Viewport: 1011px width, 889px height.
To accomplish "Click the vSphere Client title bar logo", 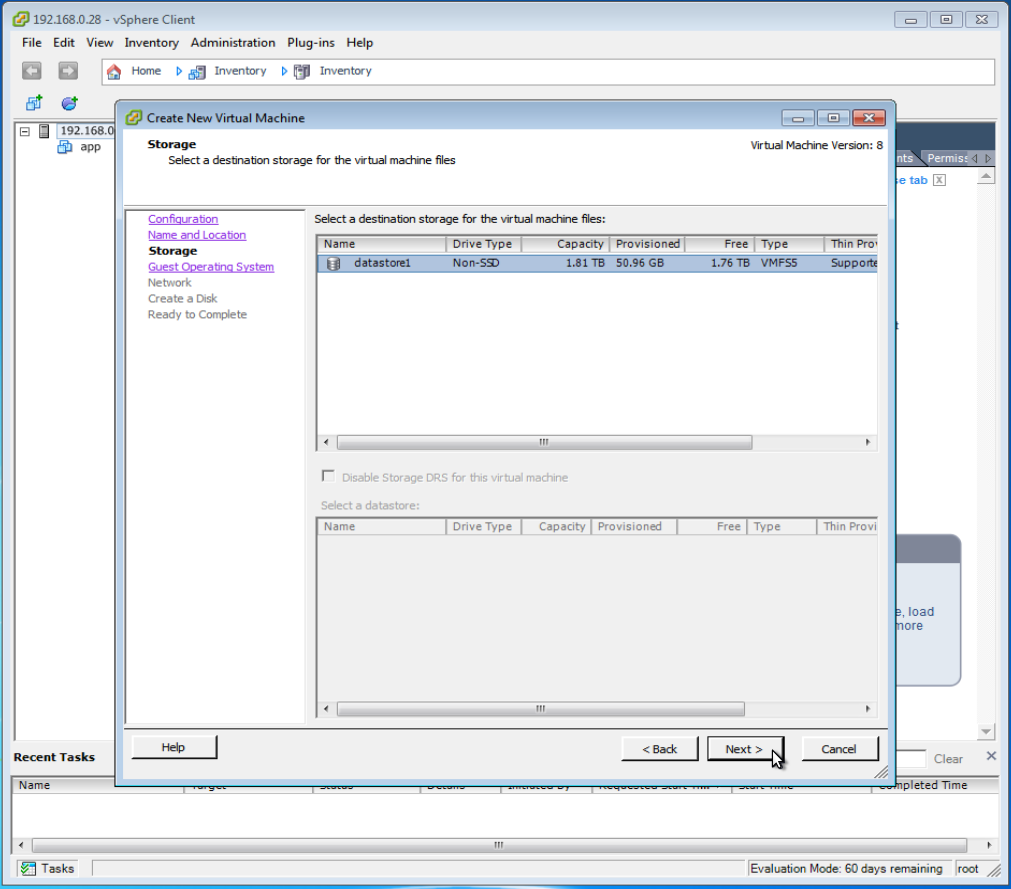I will pyautogui.click(x=21, y=19).
